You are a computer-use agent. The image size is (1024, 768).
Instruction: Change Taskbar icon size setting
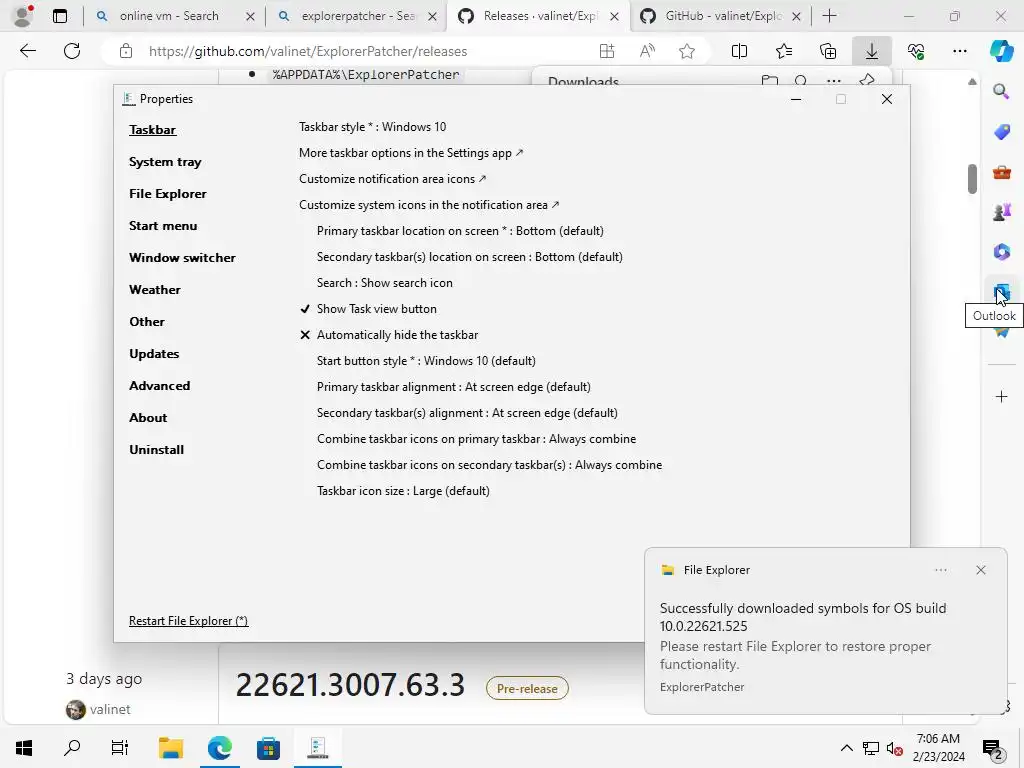(x=404, y=490)
